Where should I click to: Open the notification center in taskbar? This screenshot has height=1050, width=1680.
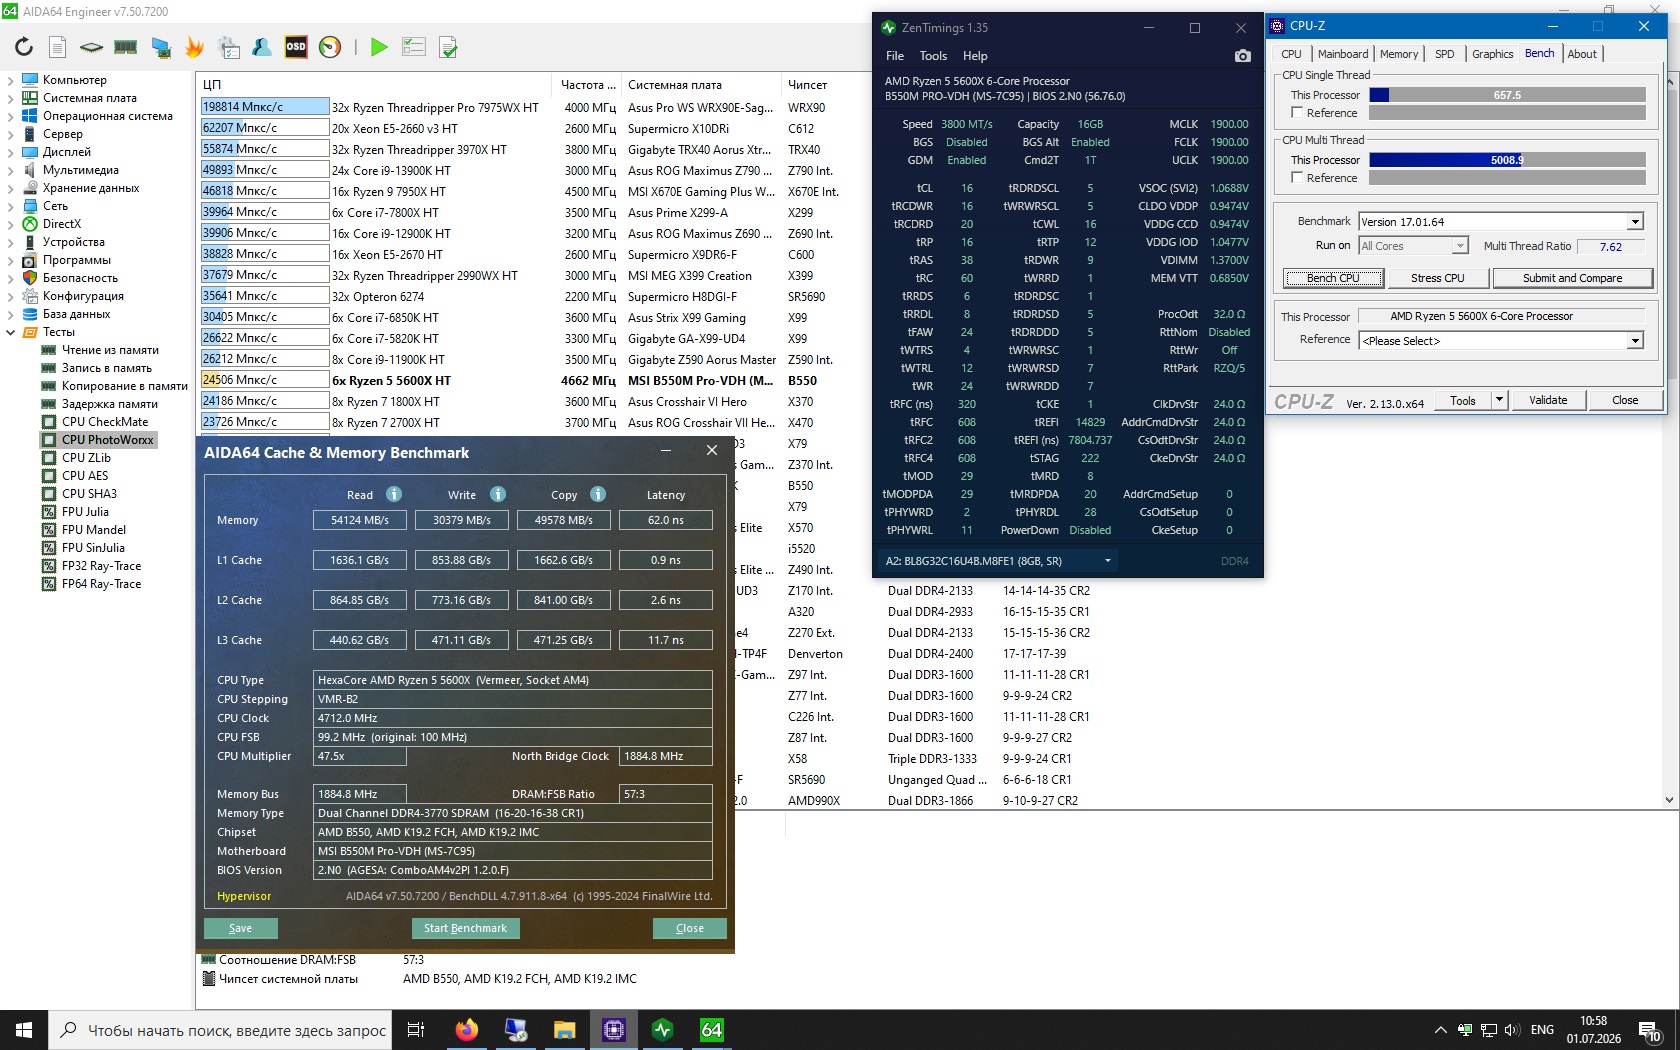(x=1650, y=1030)
